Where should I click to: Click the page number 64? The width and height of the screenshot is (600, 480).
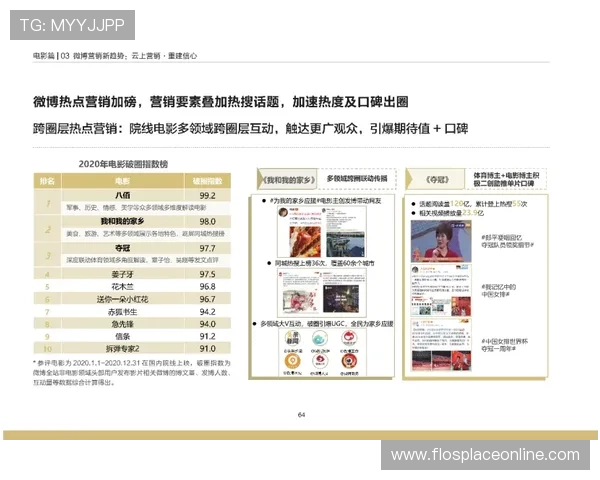pos(301,415)
